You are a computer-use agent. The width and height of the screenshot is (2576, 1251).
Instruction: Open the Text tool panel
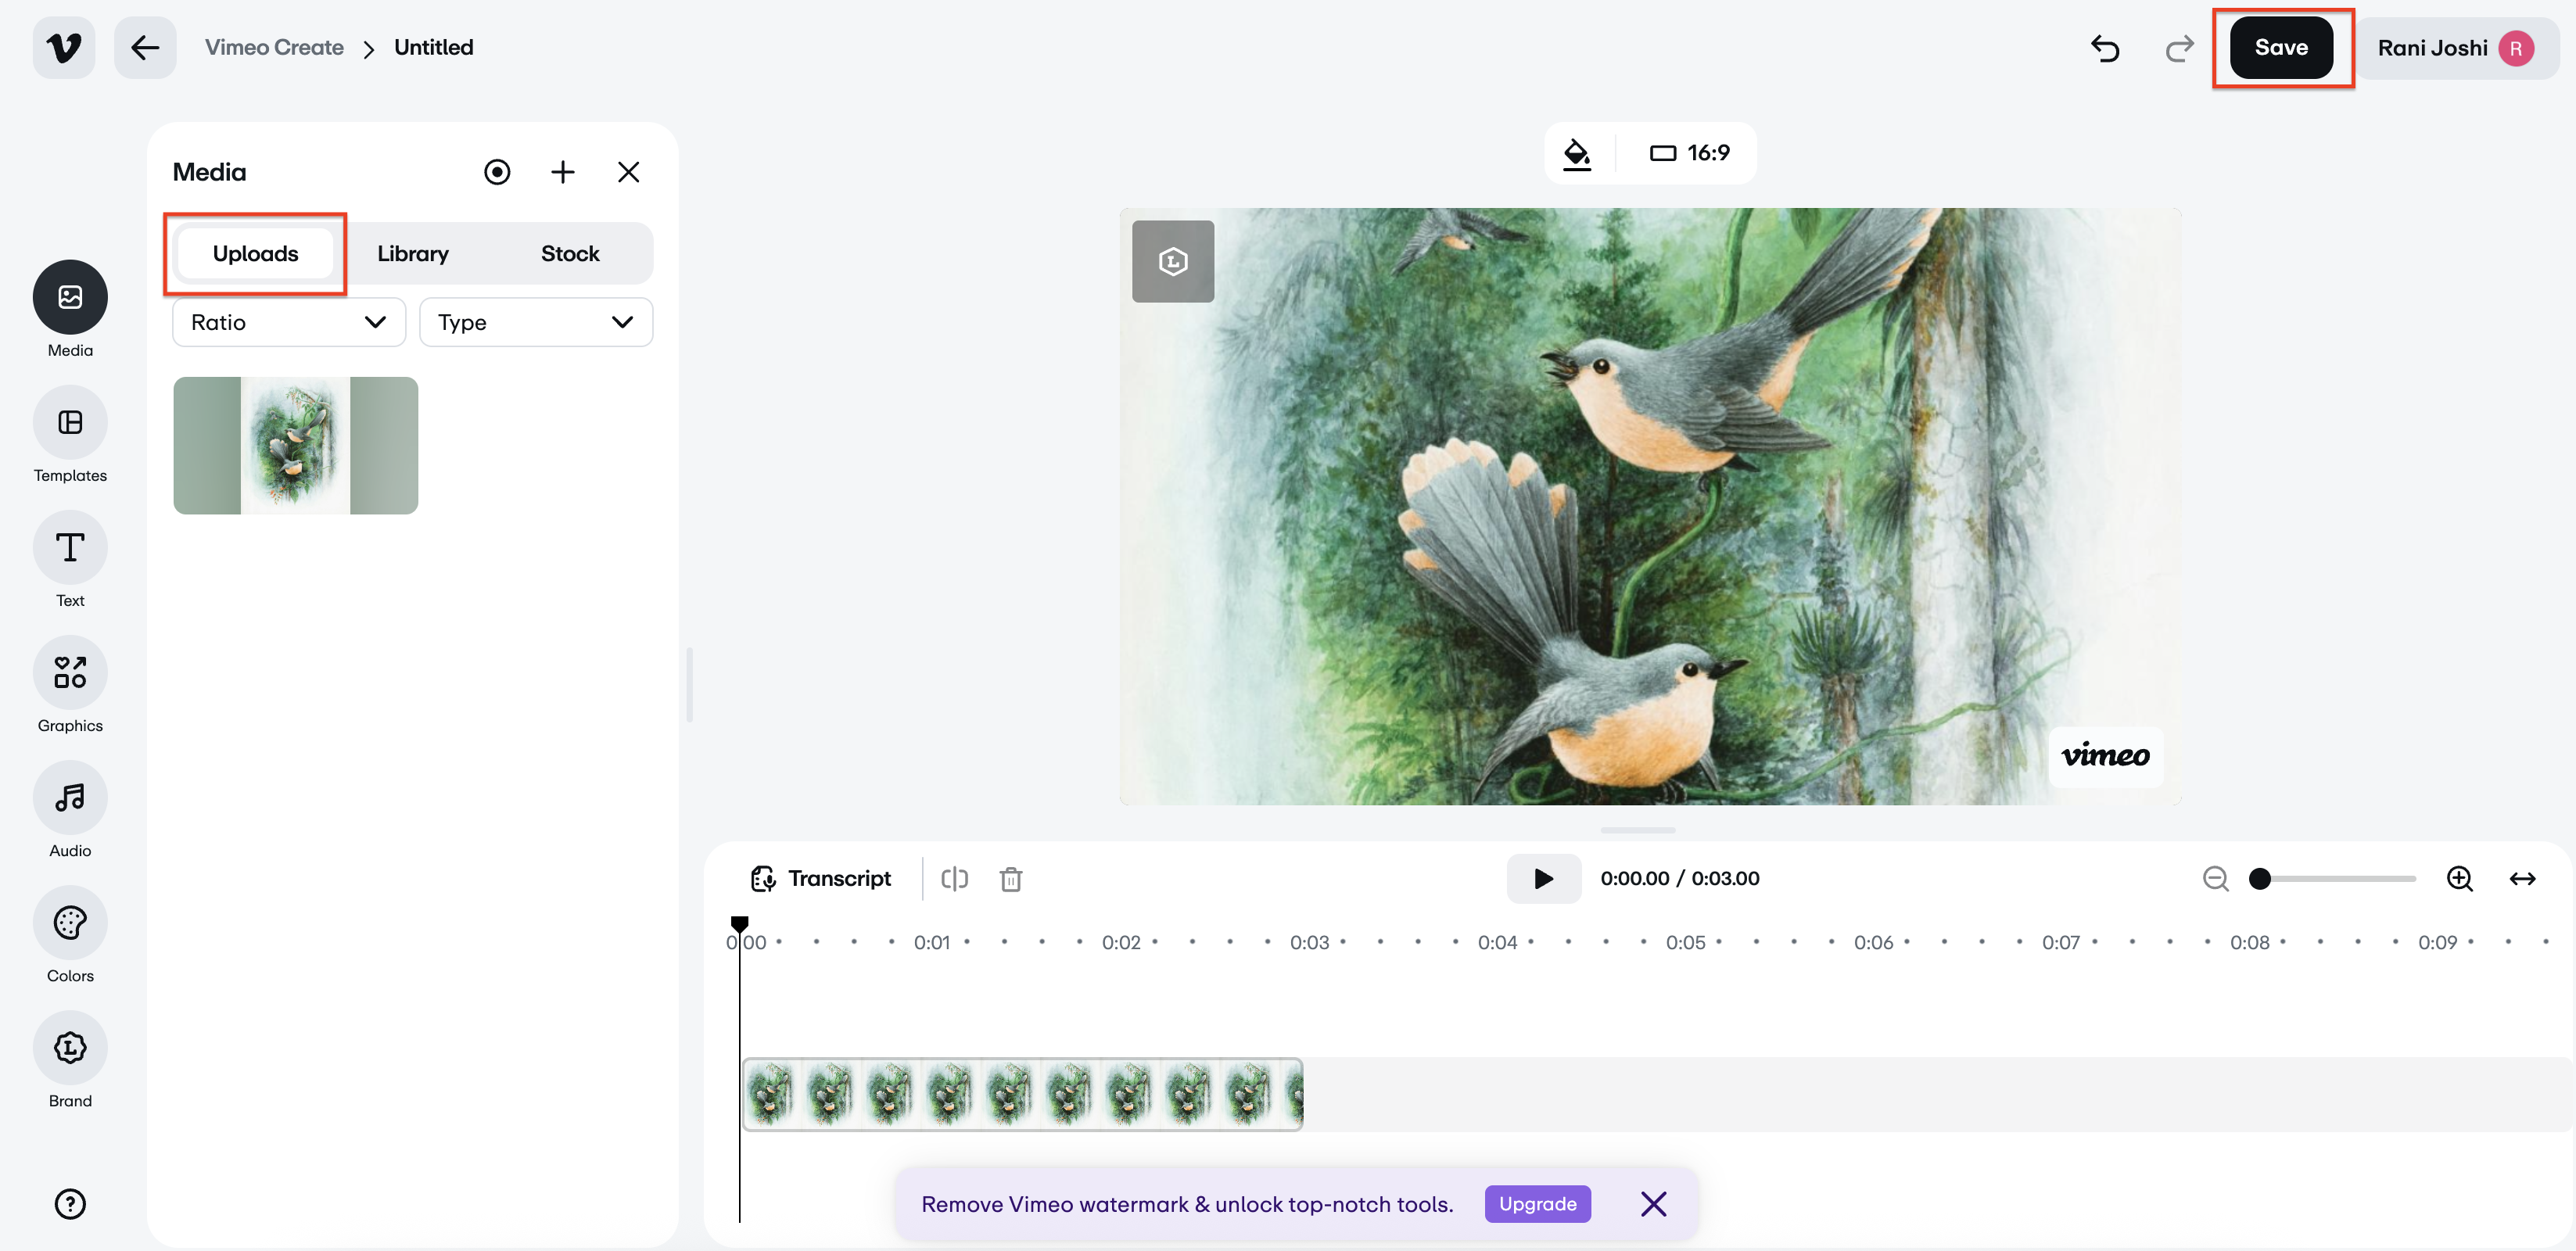pyautogui.click(x=70, y=548)
